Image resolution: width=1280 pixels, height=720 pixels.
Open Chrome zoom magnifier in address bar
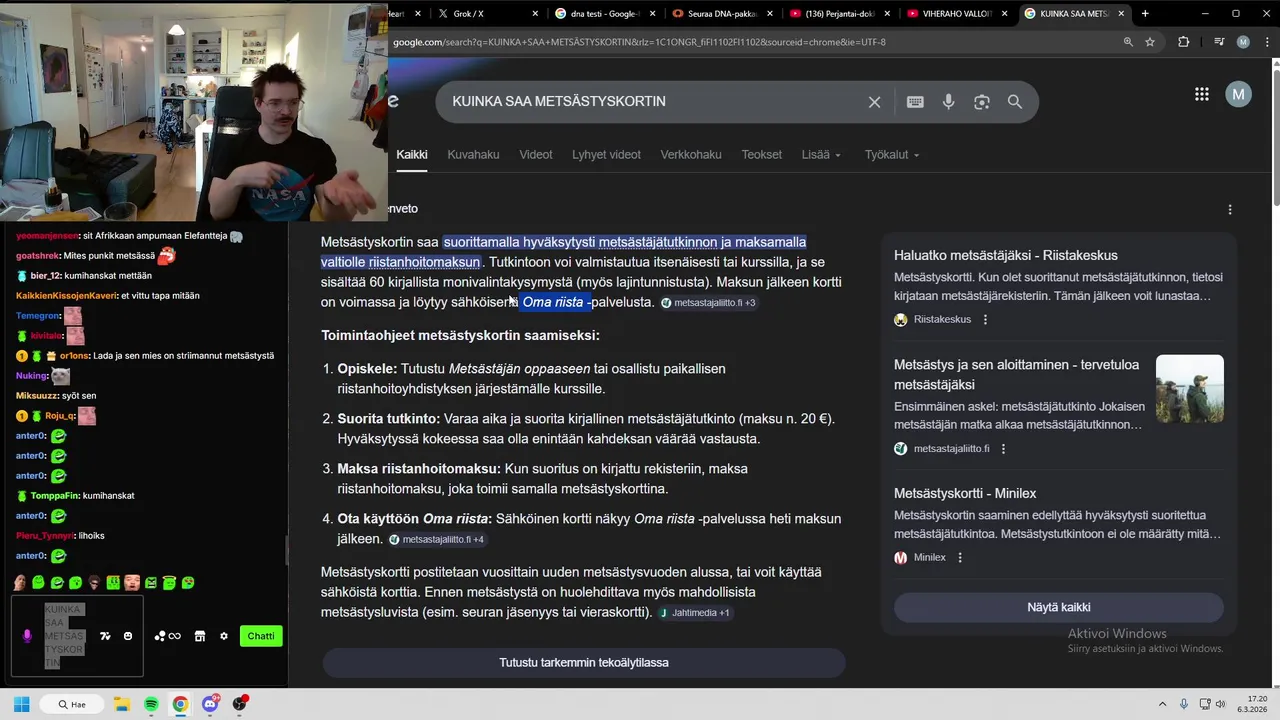point(1128,42)
